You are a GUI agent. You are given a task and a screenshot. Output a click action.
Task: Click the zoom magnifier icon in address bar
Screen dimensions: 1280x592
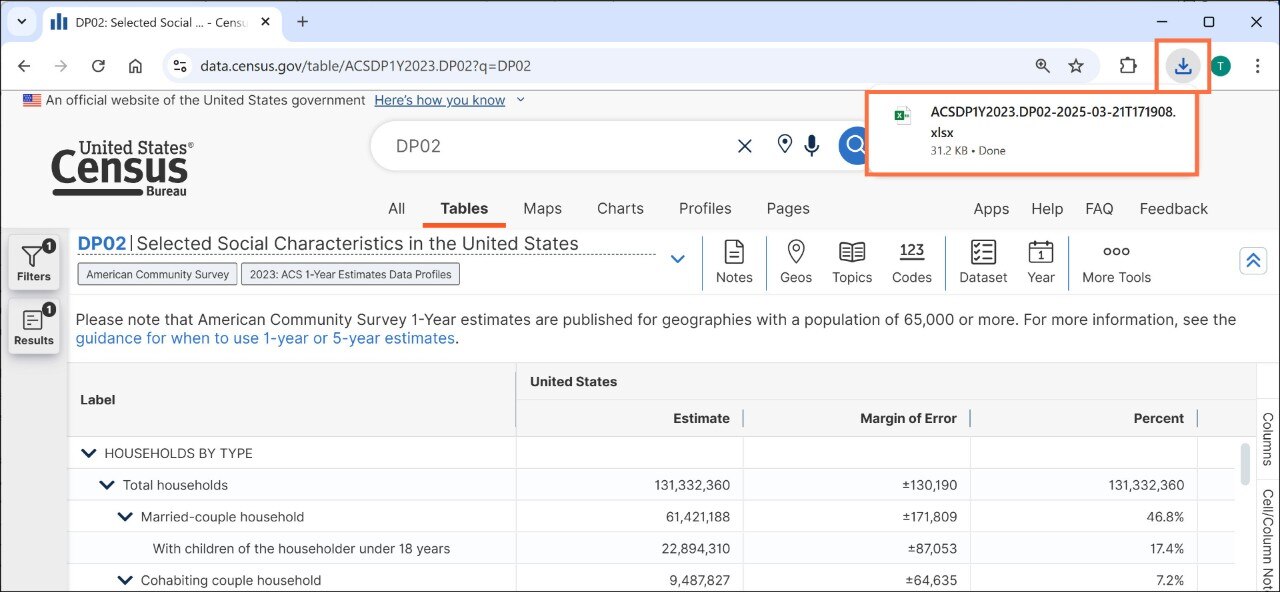[1043, 66]
